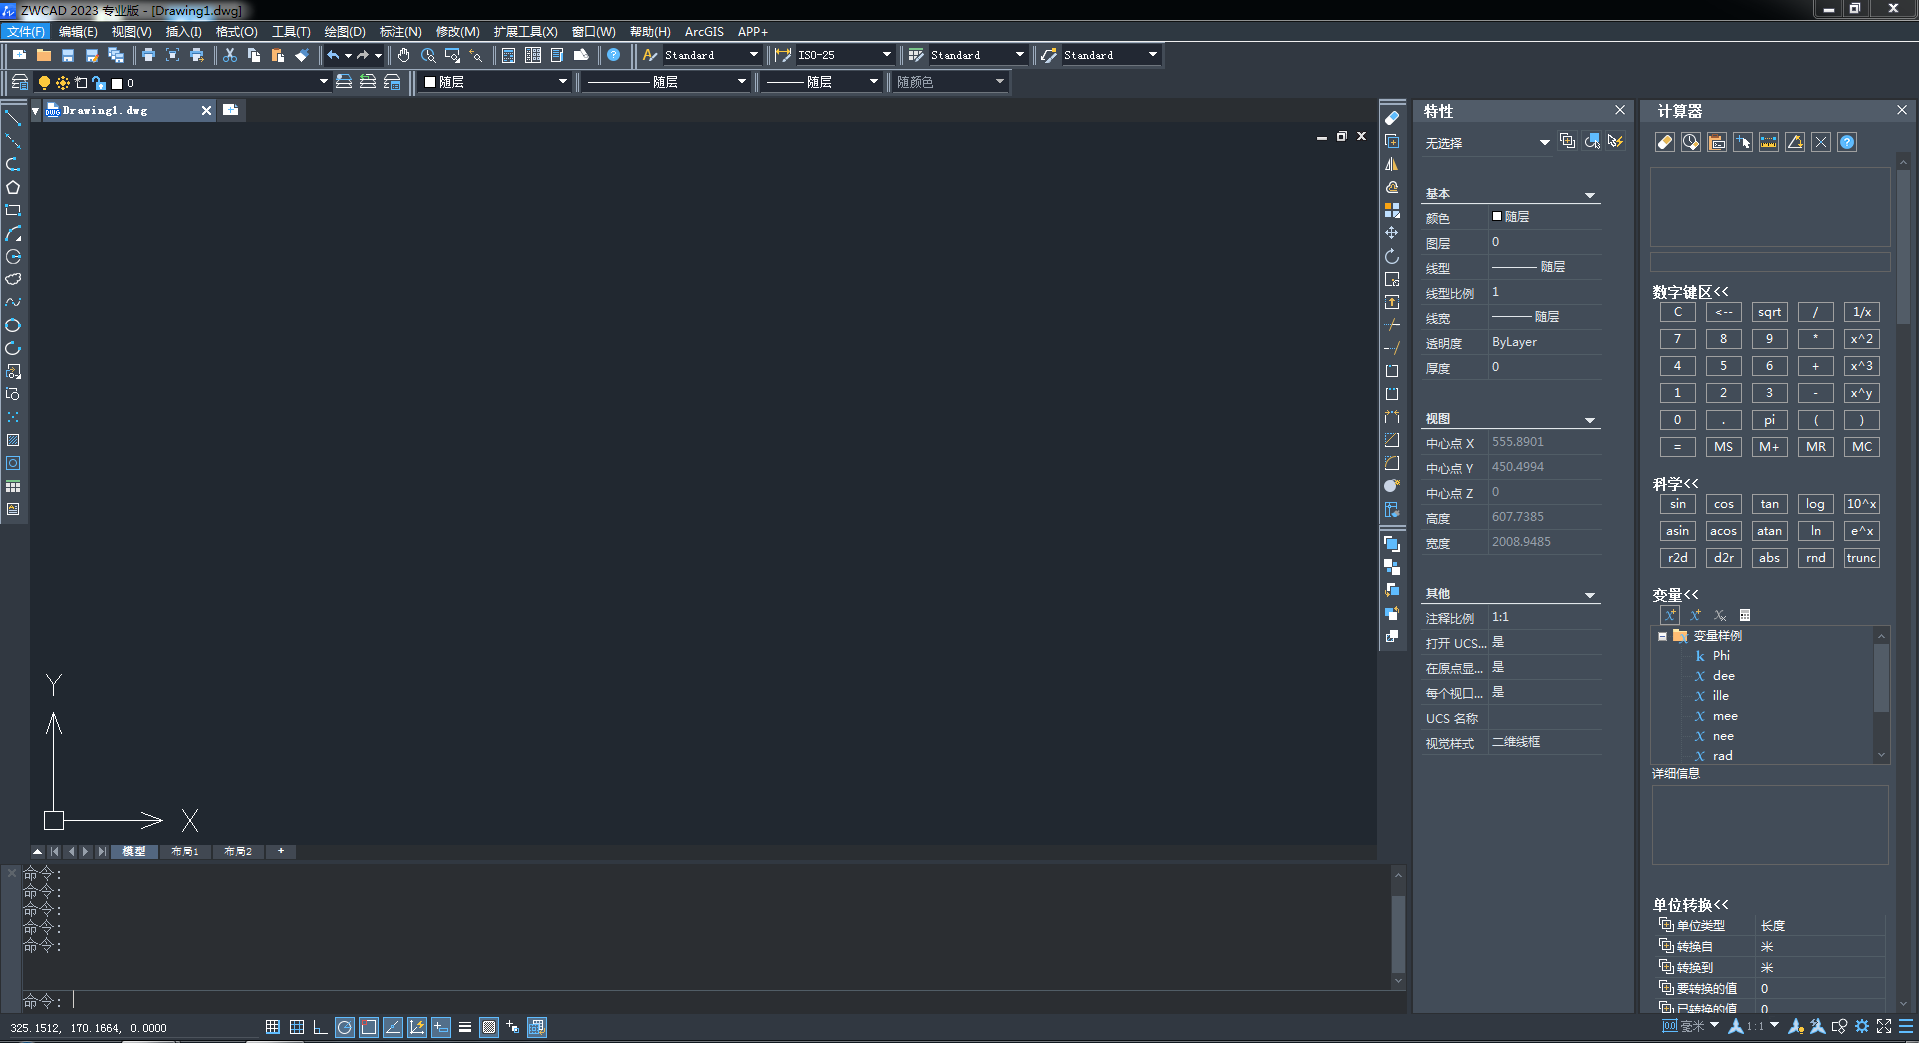Click calculator atan button
The height and width of the screenshot is (1043, 1919).
[x=1769, y=531]
